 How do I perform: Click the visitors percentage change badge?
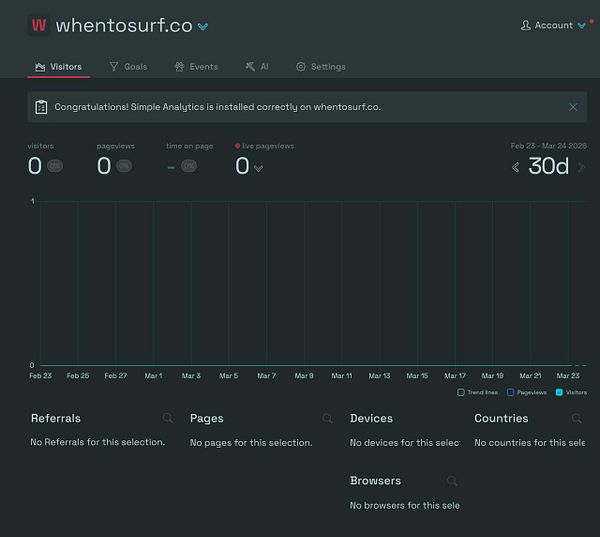click(x=55, y=166)
